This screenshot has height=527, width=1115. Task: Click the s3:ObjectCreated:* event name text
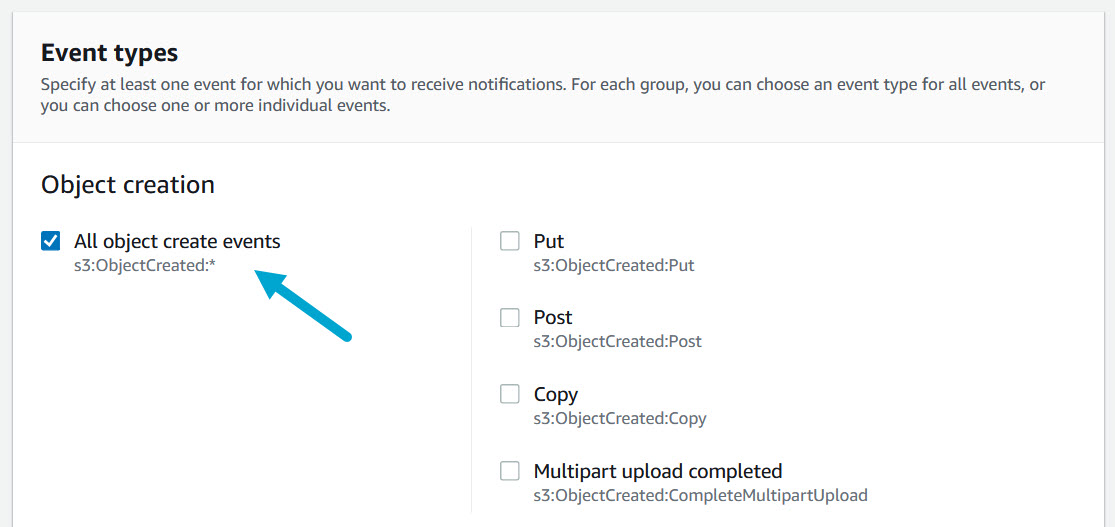145,265
